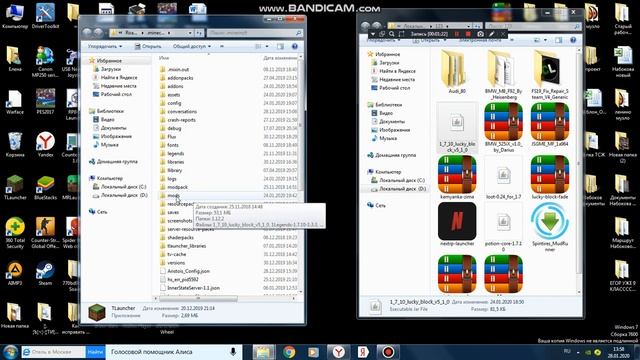Select the lucky-block-fade archive
The width and height of the screenshot is (640, 360).
[x=550, y=177]
